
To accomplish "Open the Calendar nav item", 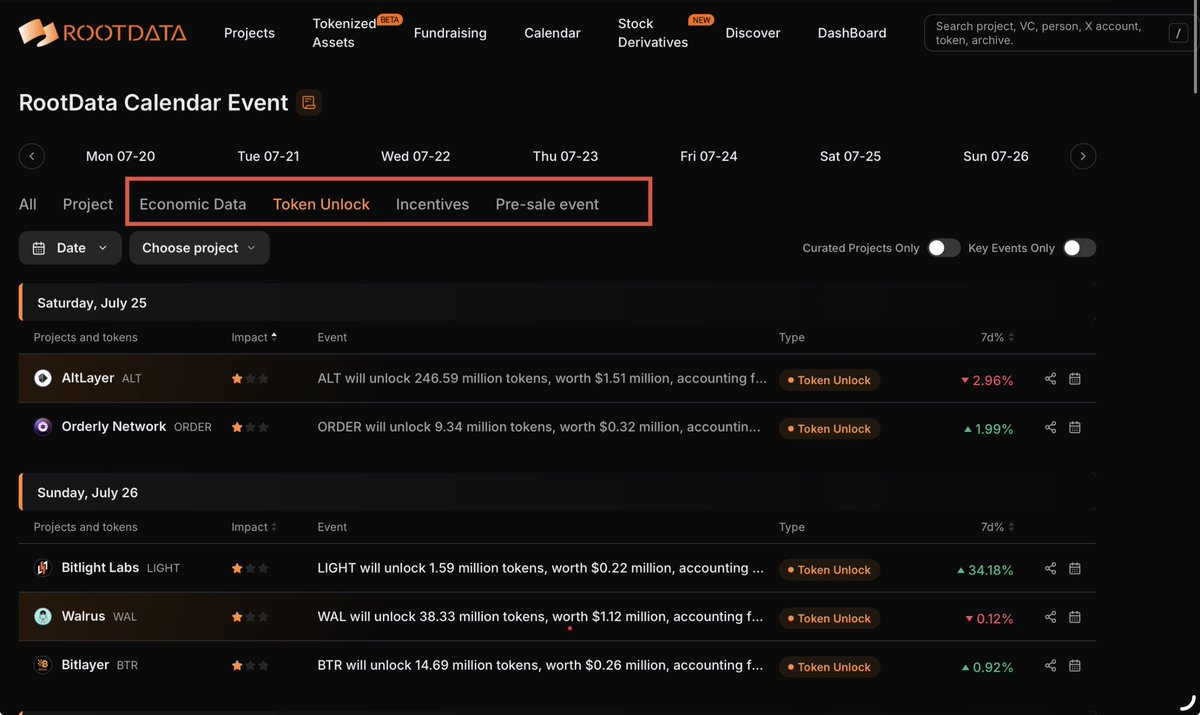I will 552,33.
